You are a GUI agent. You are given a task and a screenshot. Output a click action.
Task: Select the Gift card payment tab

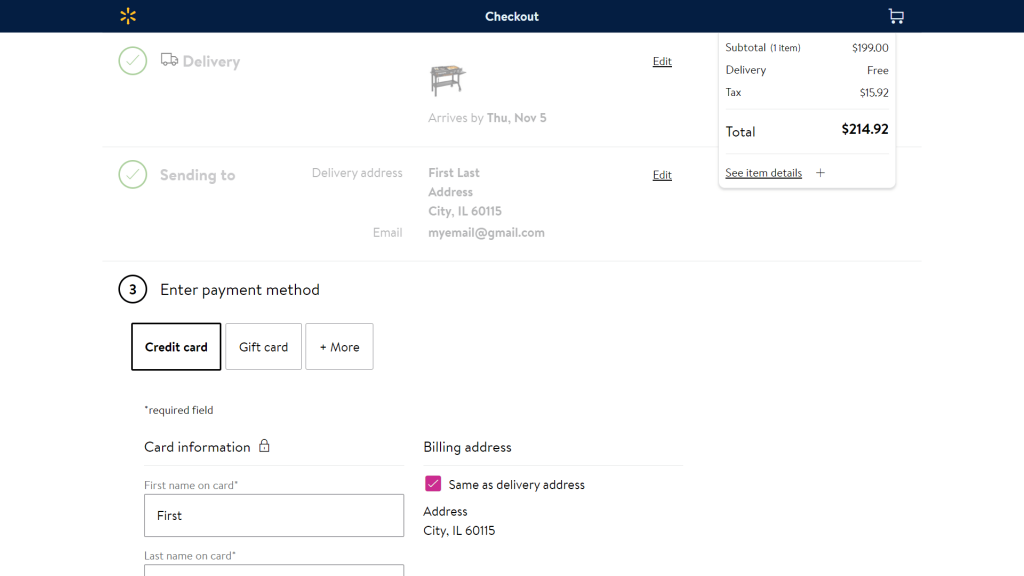[263, 347]
